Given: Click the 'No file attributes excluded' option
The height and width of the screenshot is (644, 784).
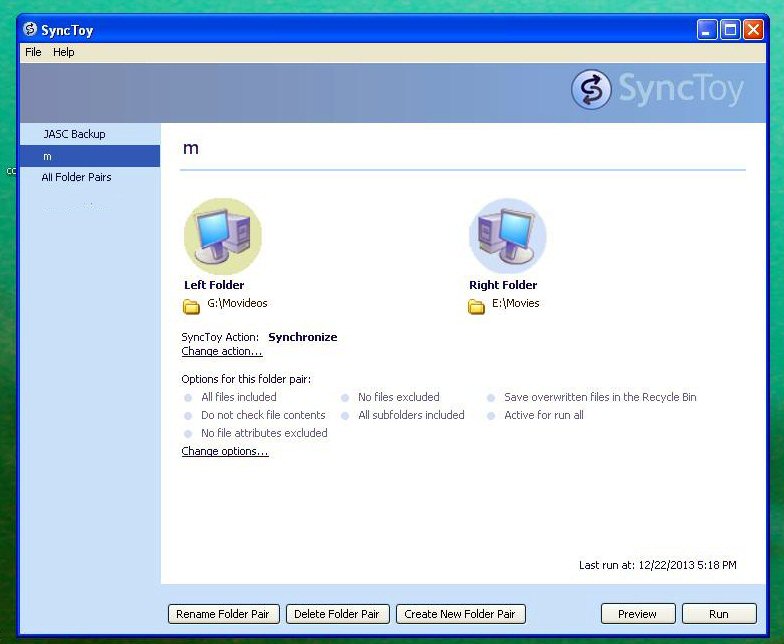Looking at the screenshot, I should tap(264, 433).
